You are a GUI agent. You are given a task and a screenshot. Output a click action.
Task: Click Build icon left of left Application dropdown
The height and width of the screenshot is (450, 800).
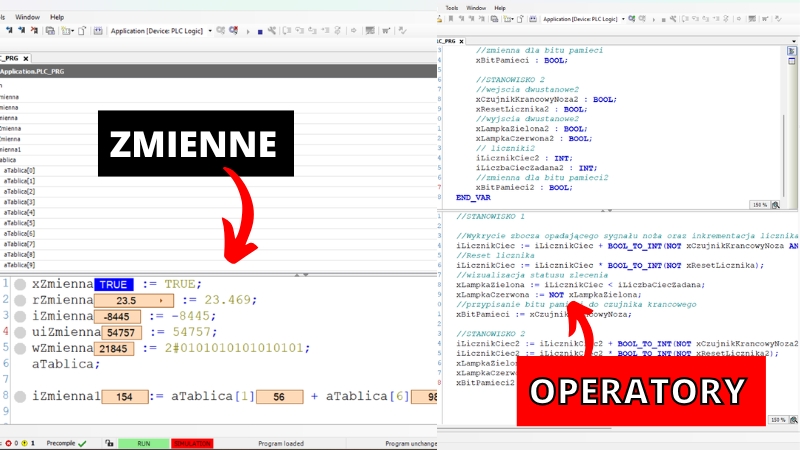point(97,31)
